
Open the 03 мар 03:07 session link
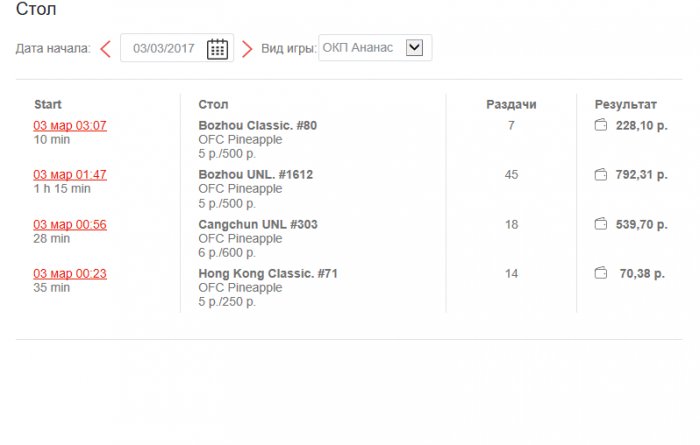point(70,126)
